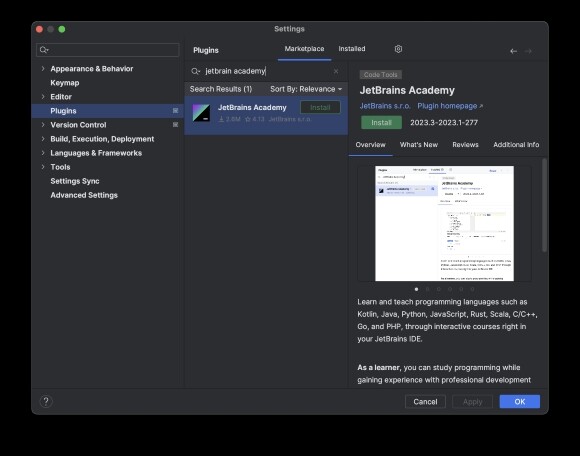Click the plugin screenshot preview thumbnail
Image resolution: width=580 pixels, height=456 pixels.
coord(444,223)
